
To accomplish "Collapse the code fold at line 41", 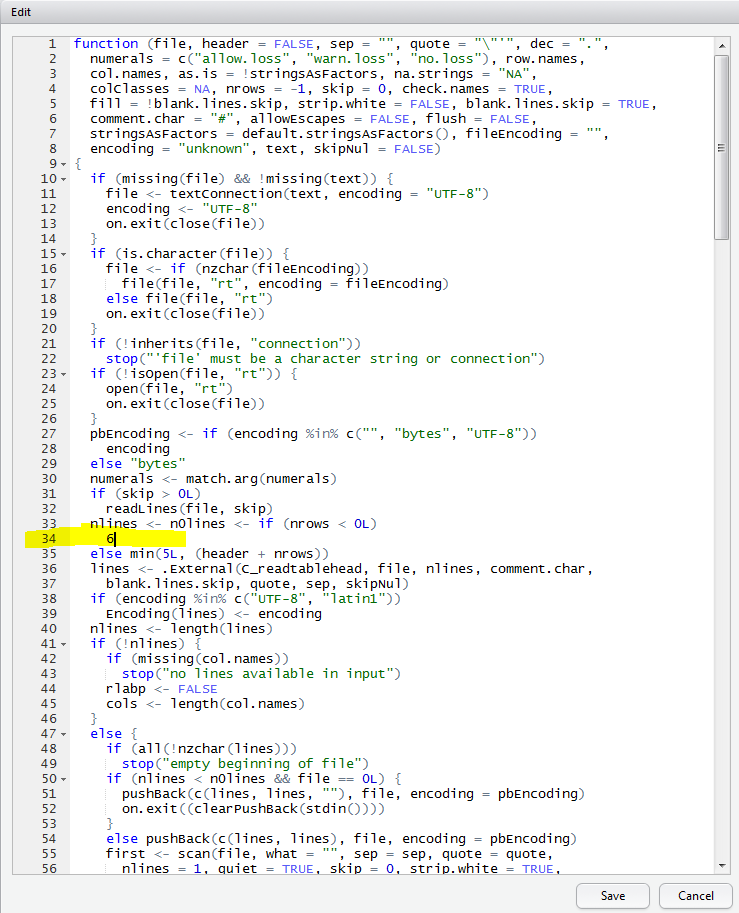I will (x=63, y=645).
